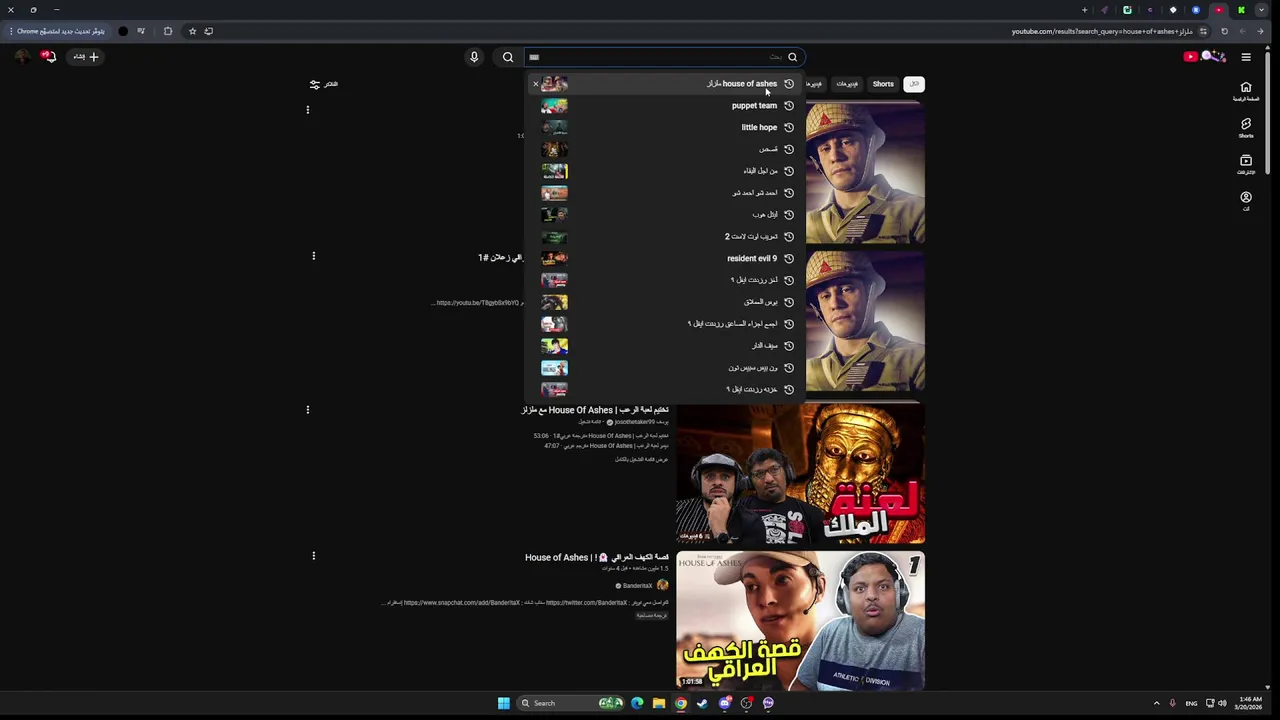Select the Videos (فيديوهات) filter chip
The image size is (1280, 720).
point(847,84)
